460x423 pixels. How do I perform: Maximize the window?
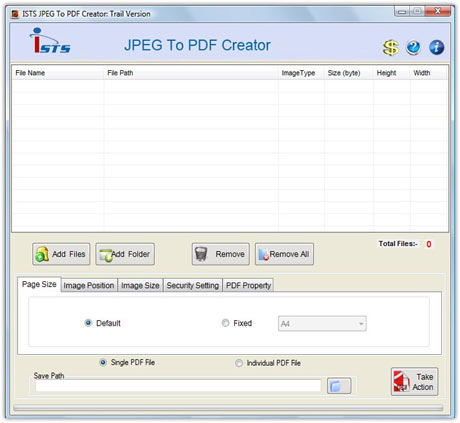click(x=417, y=12)
